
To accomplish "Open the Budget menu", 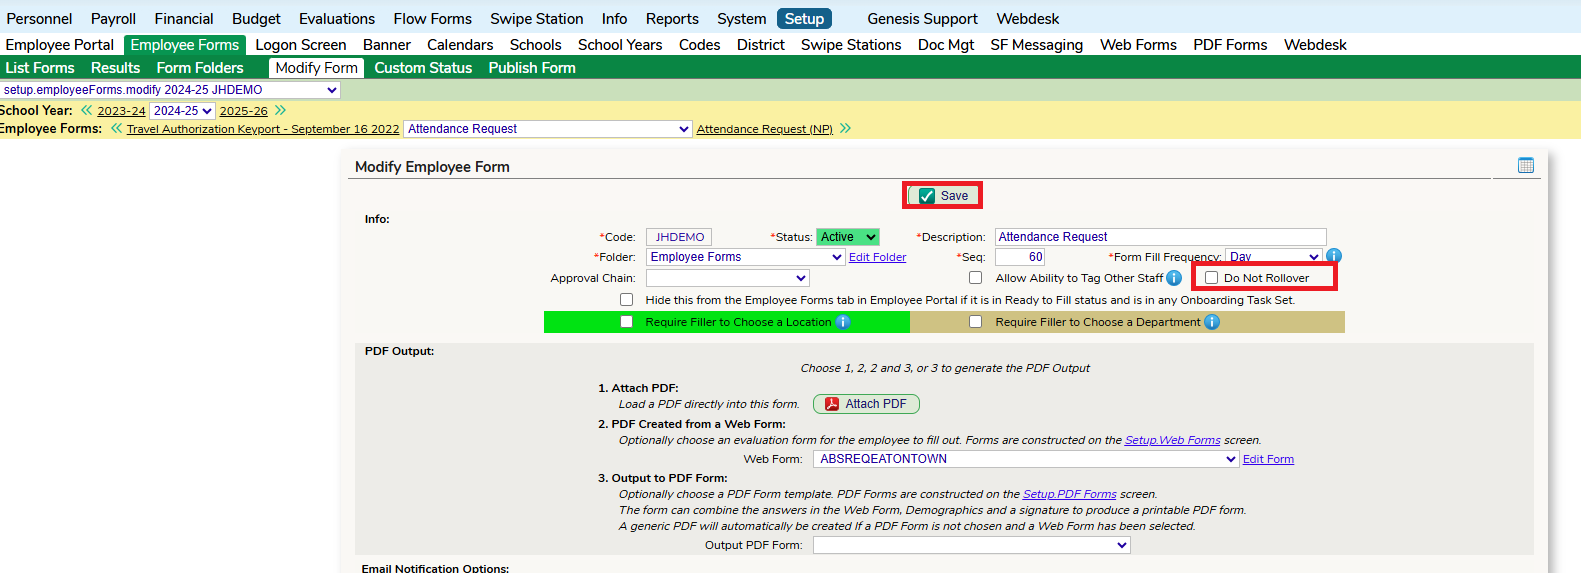I will point(256,18).
